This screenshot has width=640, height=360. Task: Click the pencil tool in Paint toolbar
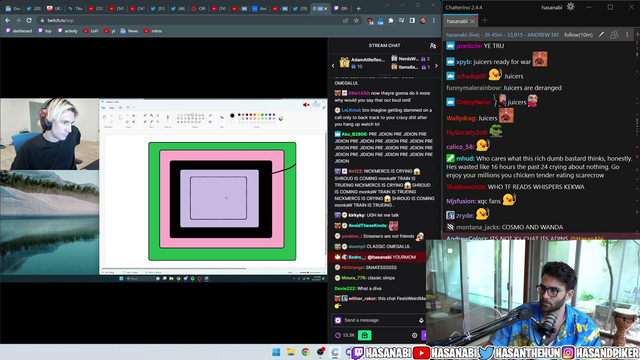(145, 116)
